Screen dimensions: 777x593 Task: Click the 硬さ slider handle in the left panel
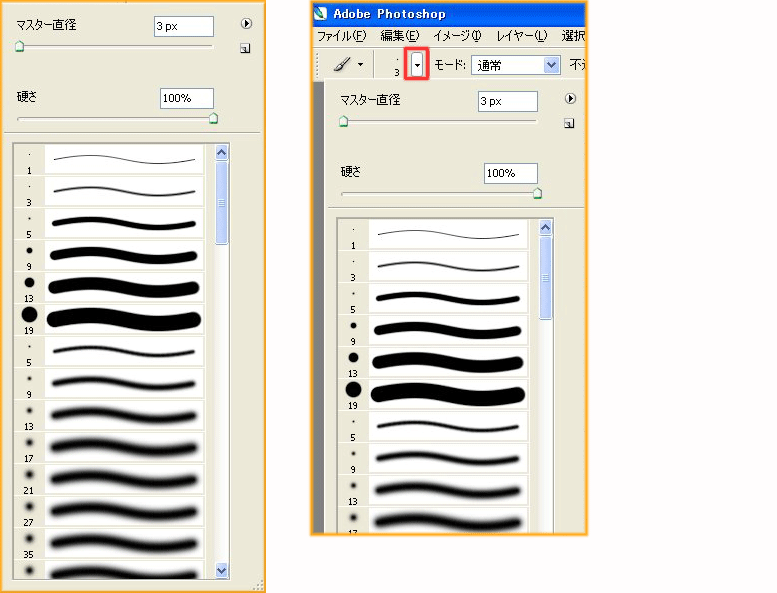coord(213,118)
